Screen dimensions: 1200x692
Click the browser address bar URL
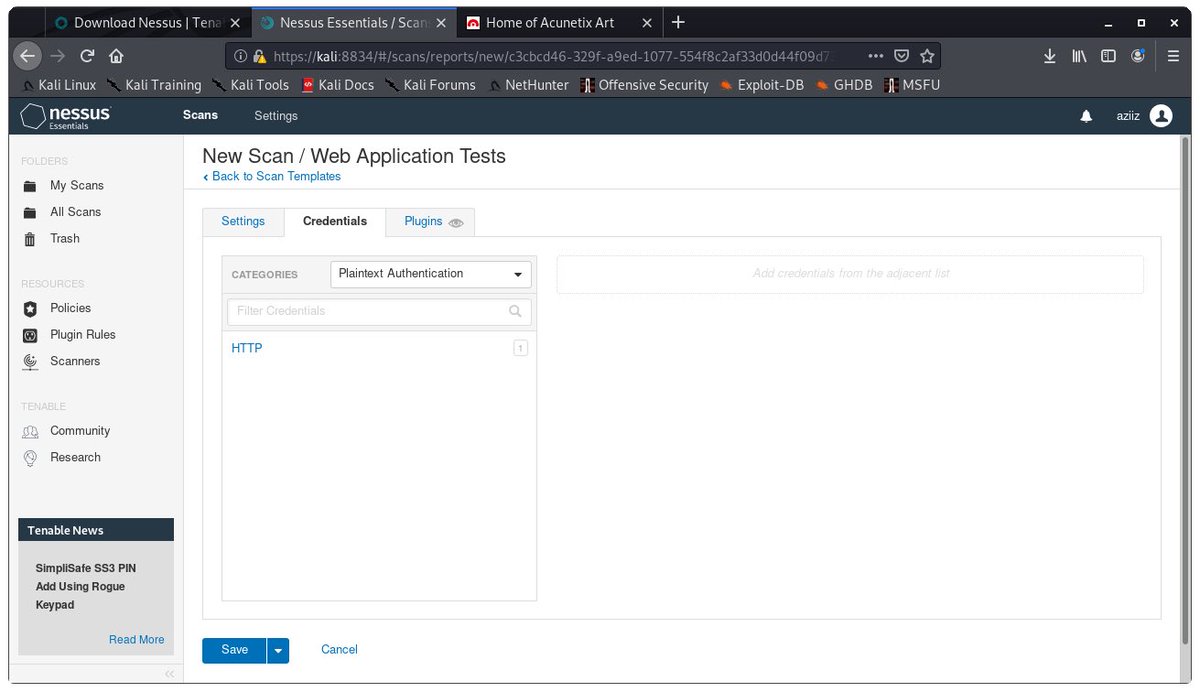click(553, 56)
